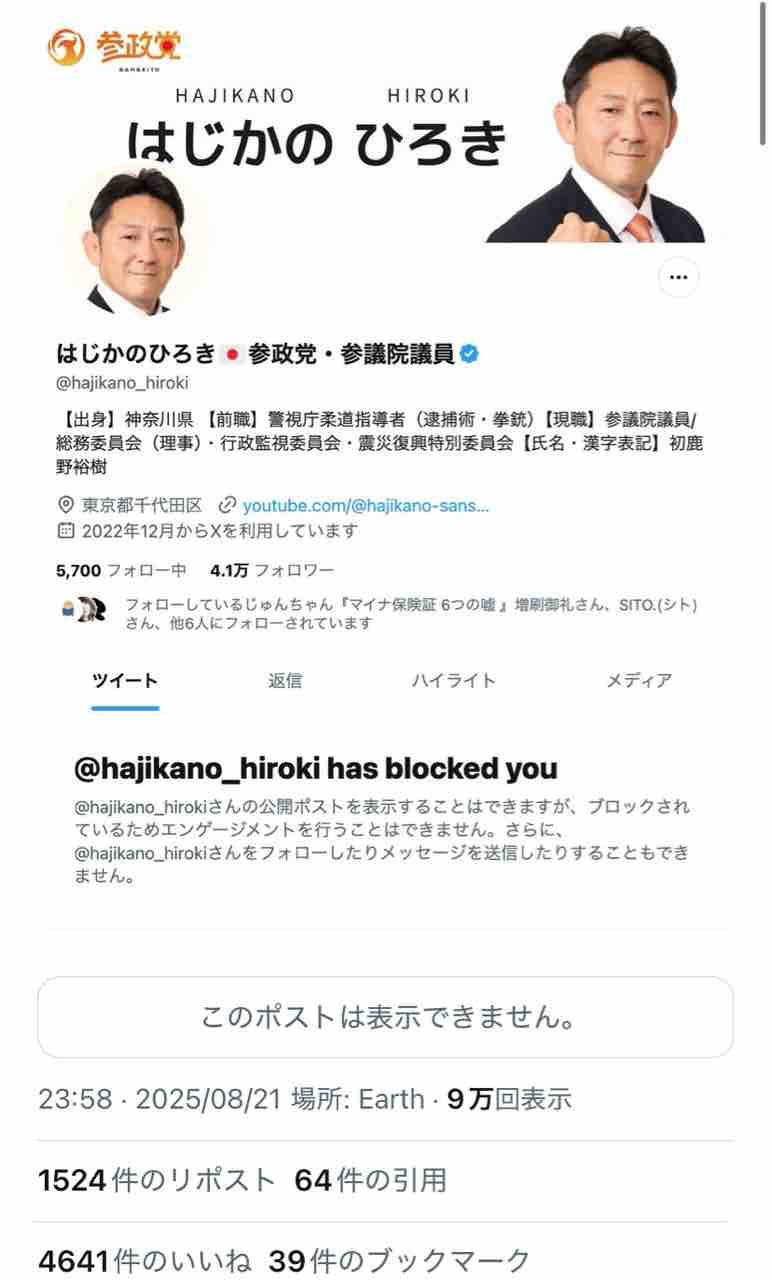
Task: Click the このポストは表示できません box
Action: click(386, 1018)
